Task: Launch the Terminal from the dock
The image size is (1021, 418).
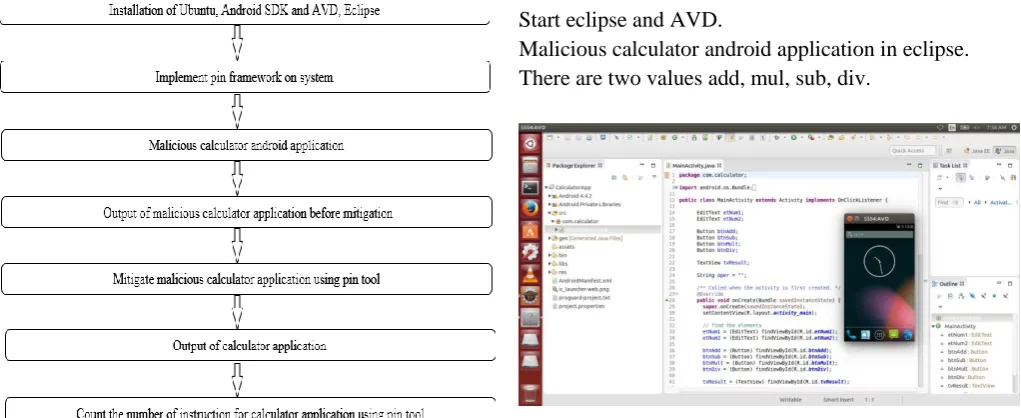Action: point(530,188)
